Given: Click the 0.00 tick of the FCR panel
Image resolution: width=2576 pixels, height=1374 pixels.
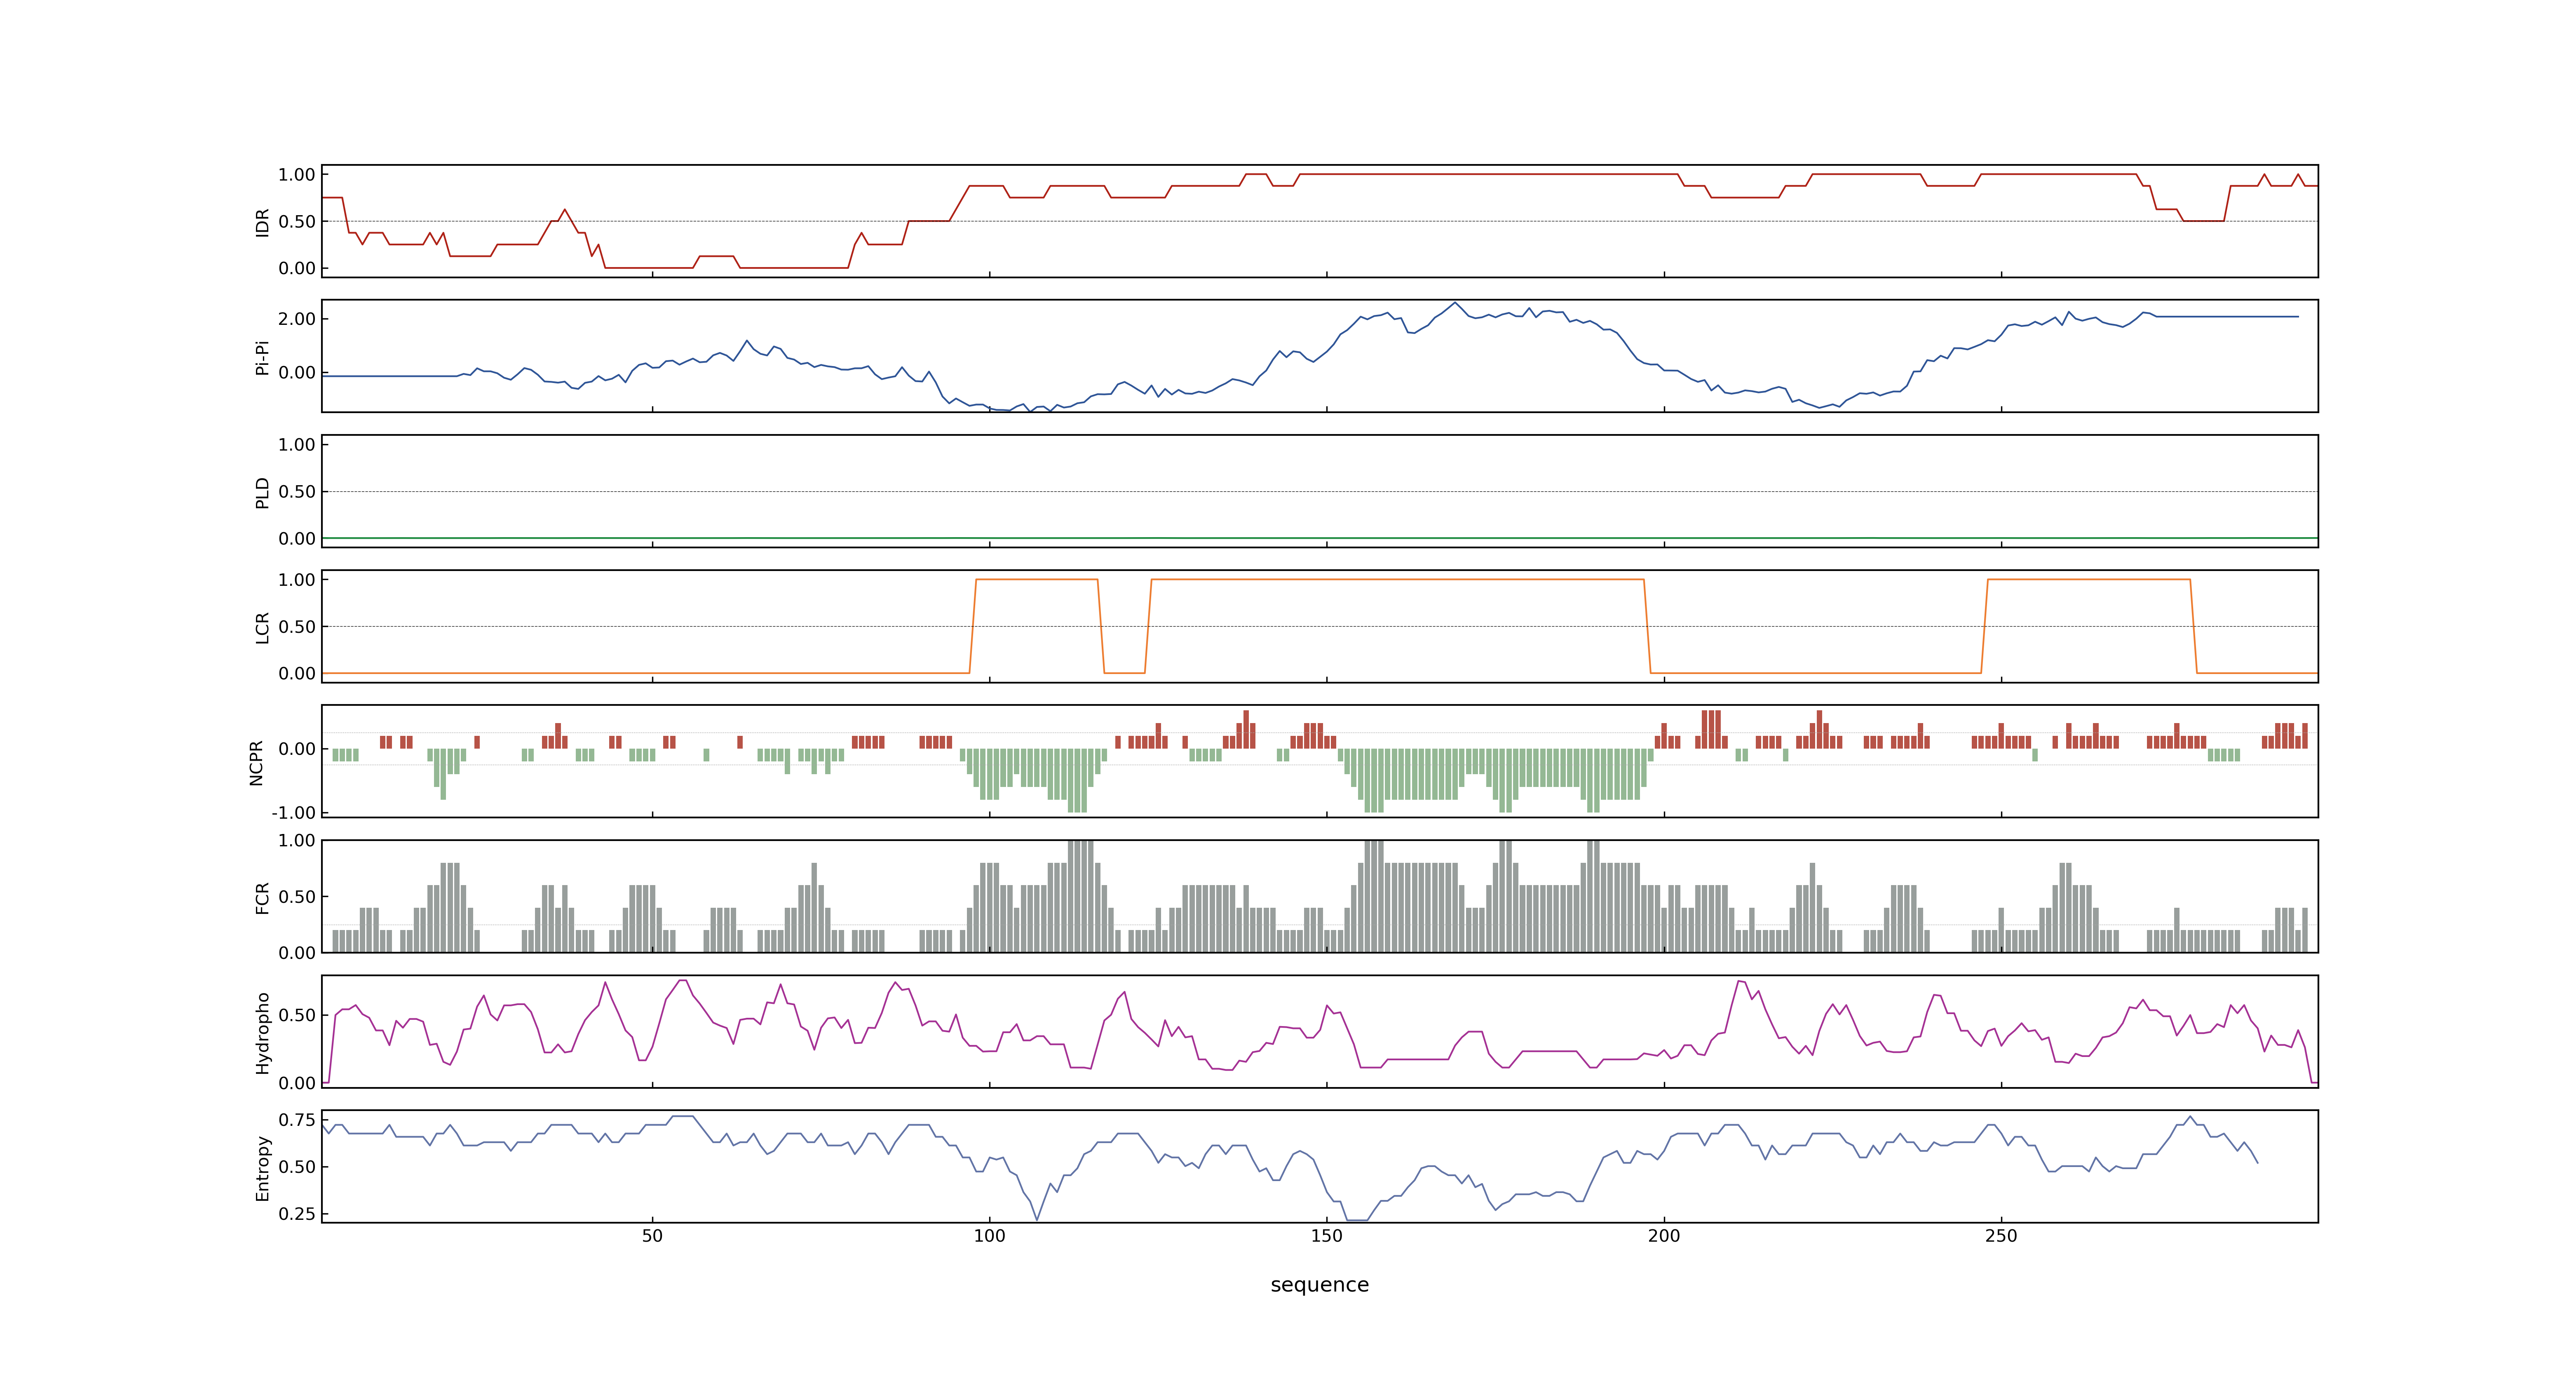Looking at the screenshot, I should [297, 953].
